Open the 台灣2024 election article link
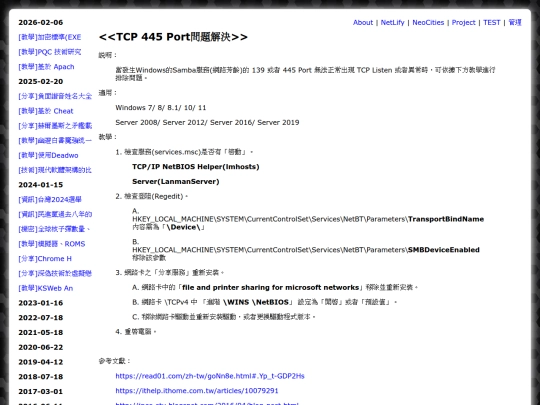 50,200
